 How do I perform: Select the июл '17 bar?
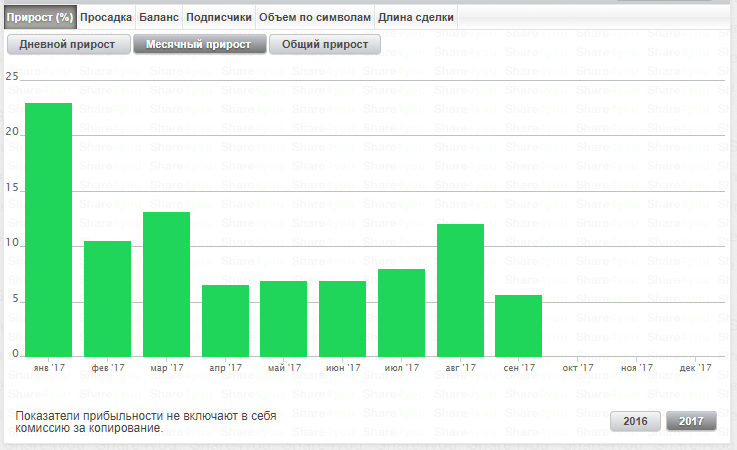coord(401,312)
